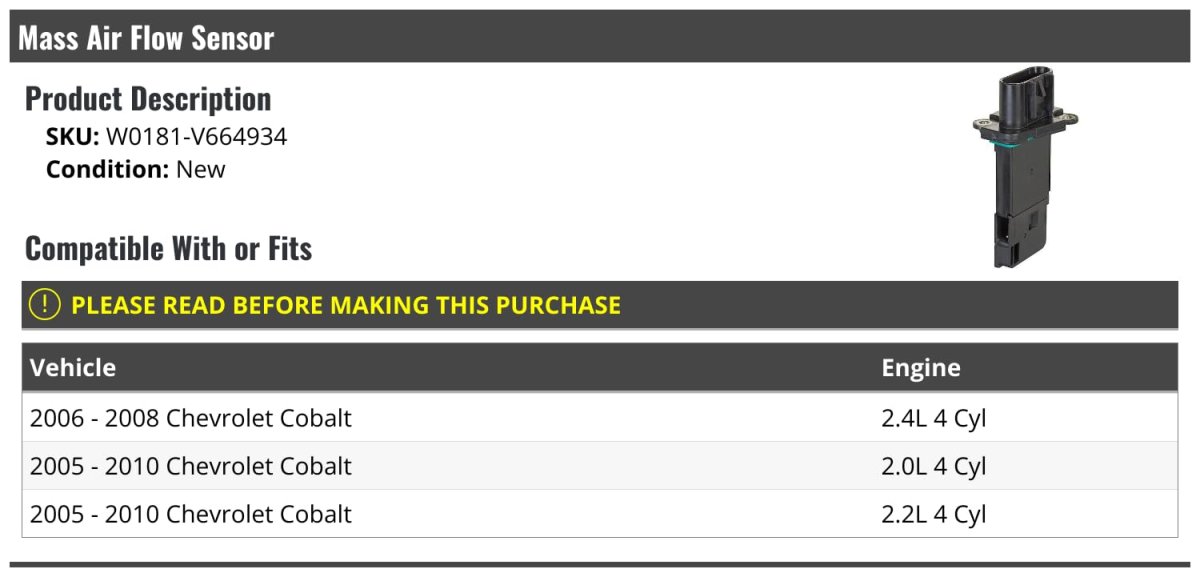Click the Engine column header
The width and height of the screenshot is (1200, 577).
click(920, 368)
